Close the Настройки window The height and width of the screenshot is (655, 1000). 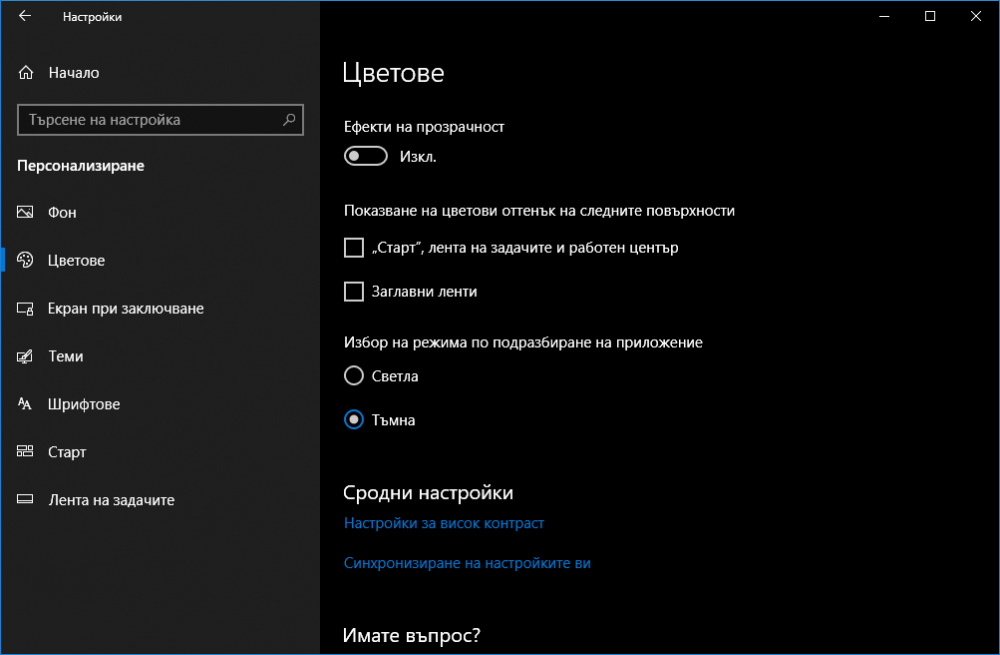pos(976,16)
